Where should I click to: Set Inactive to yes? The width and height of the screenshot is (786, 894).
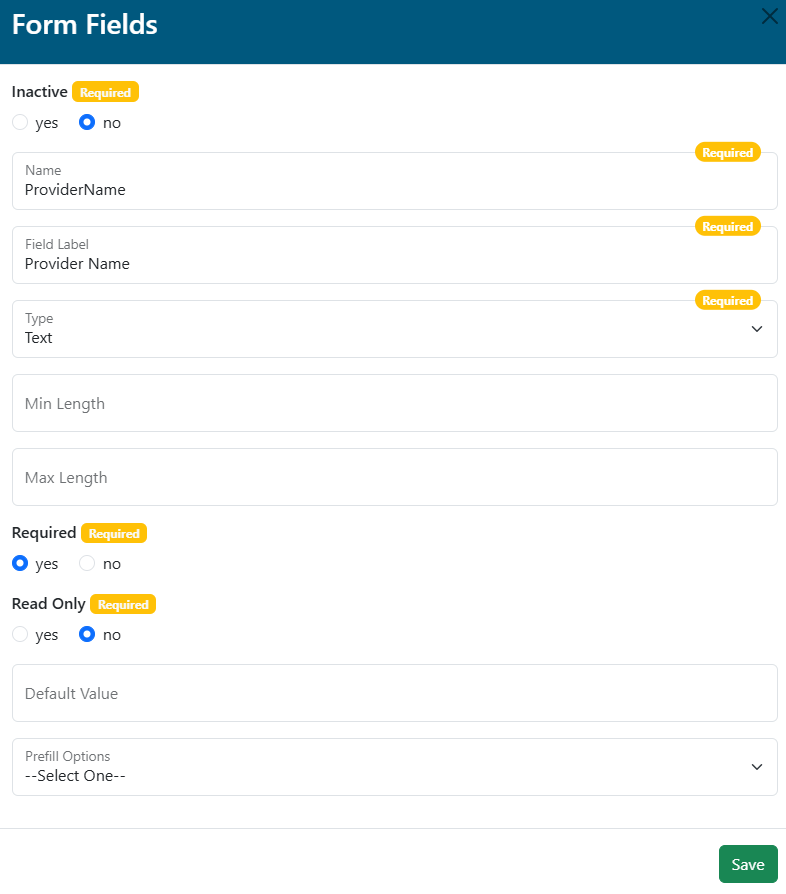[x=20, y=123]
